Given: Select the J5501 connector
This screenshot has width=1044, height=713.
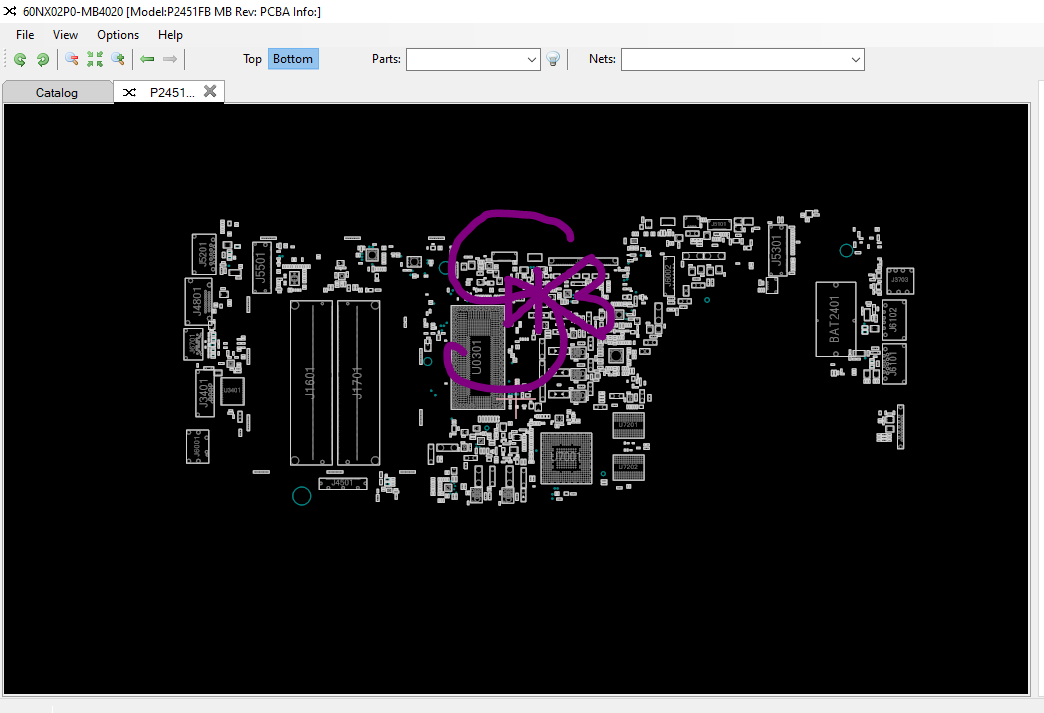Looking at the screenshot, I should pos(262,267).
